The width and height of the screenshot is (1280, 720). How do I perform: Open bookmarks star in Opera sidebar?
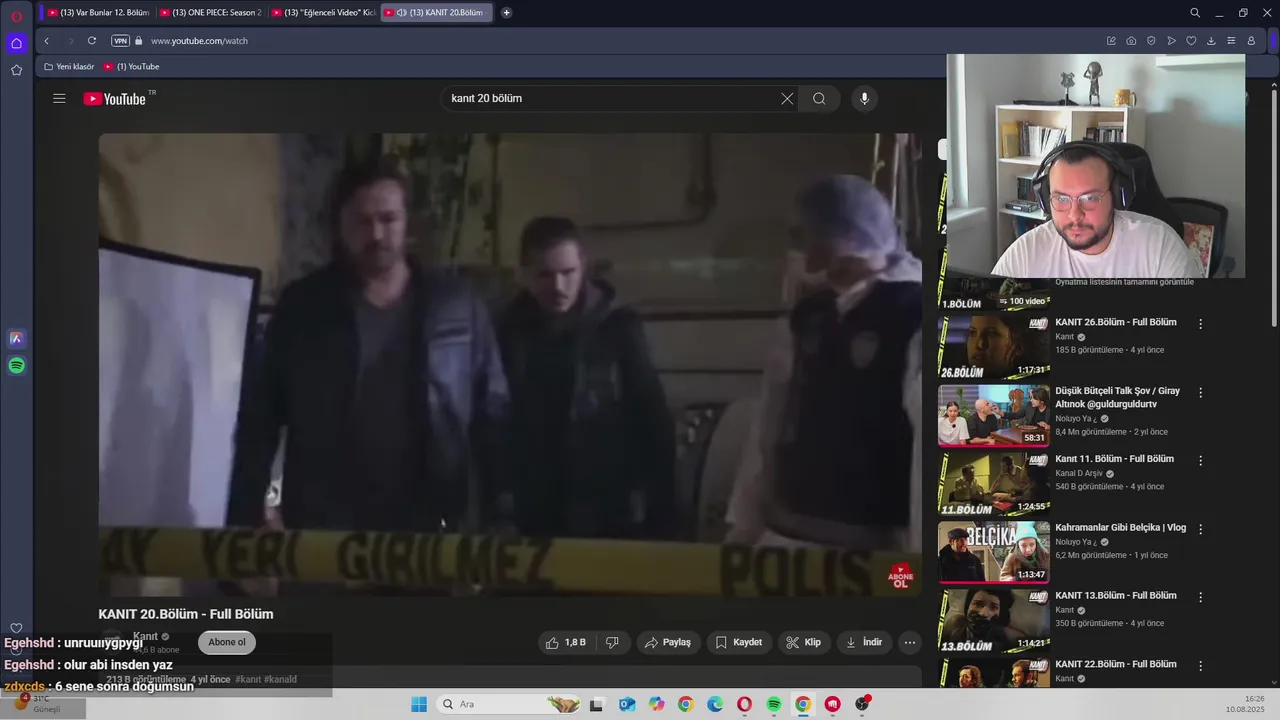[16, 70]
